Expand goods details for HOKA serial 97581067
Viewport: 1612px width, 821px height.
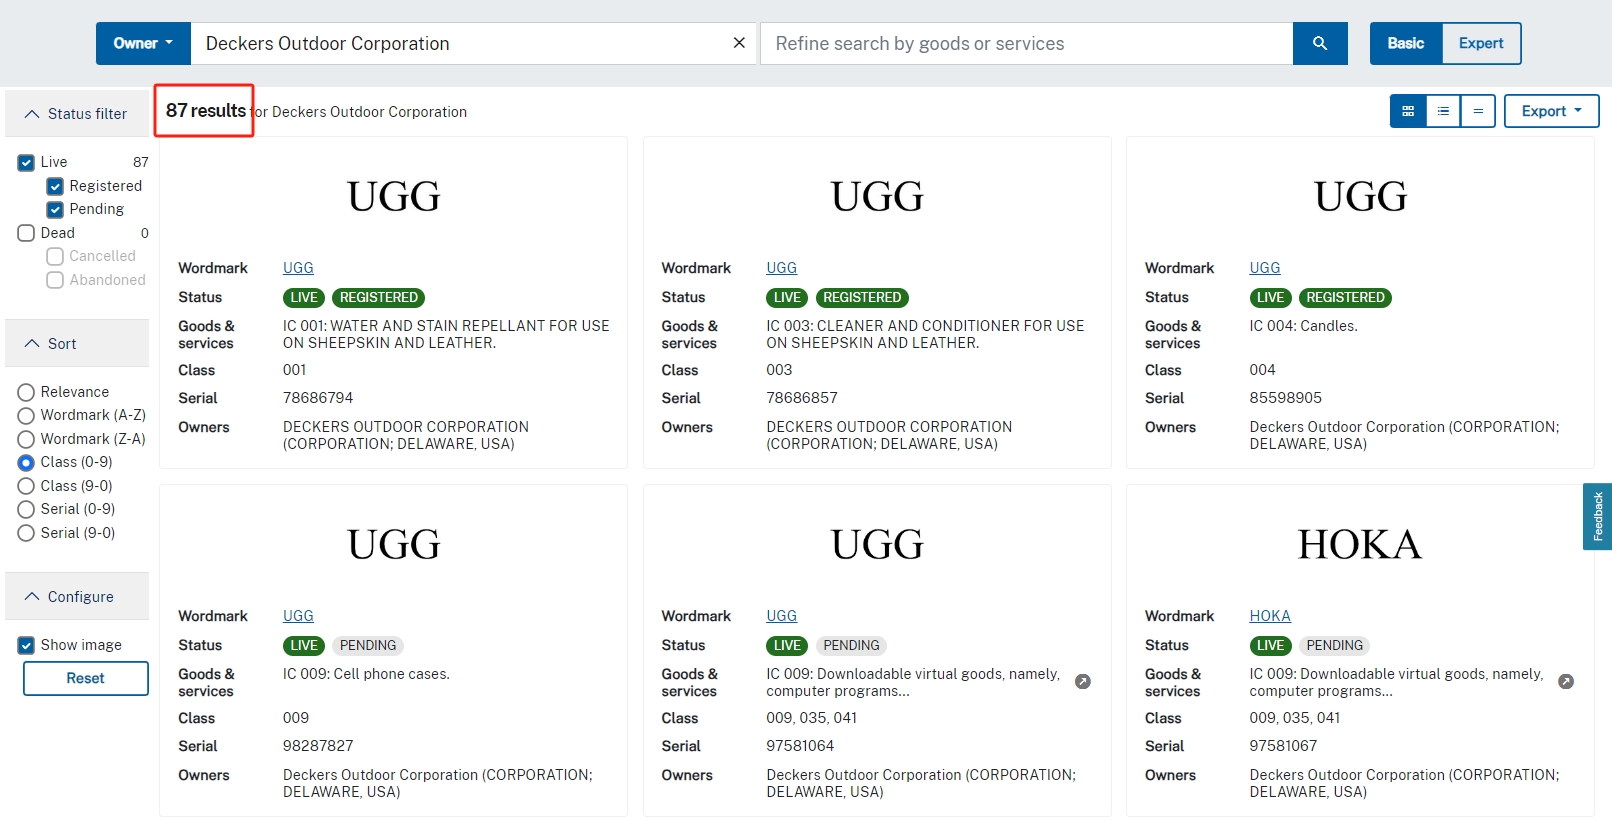[1566, 682]
